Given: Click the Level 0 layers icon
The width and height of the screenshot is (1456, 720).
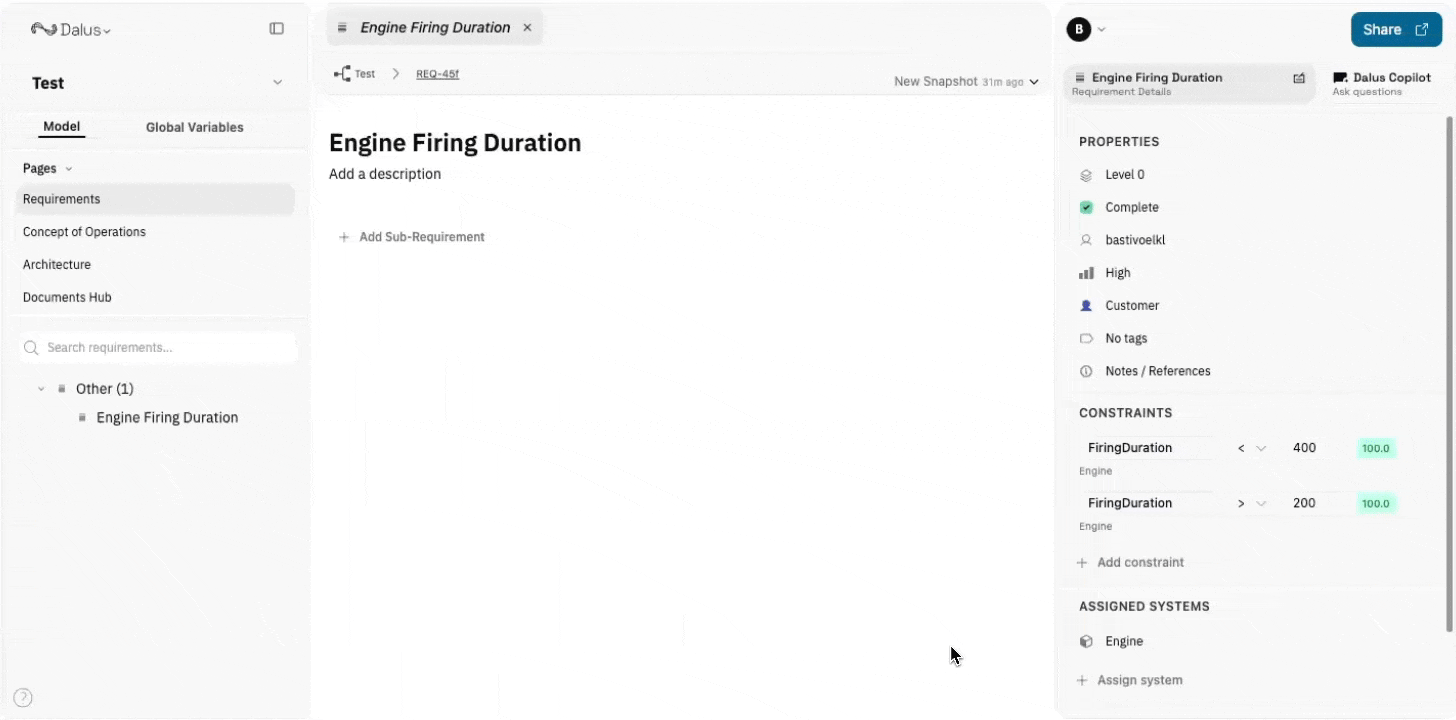Looking at the screenshot, I should pos(1086,174).
